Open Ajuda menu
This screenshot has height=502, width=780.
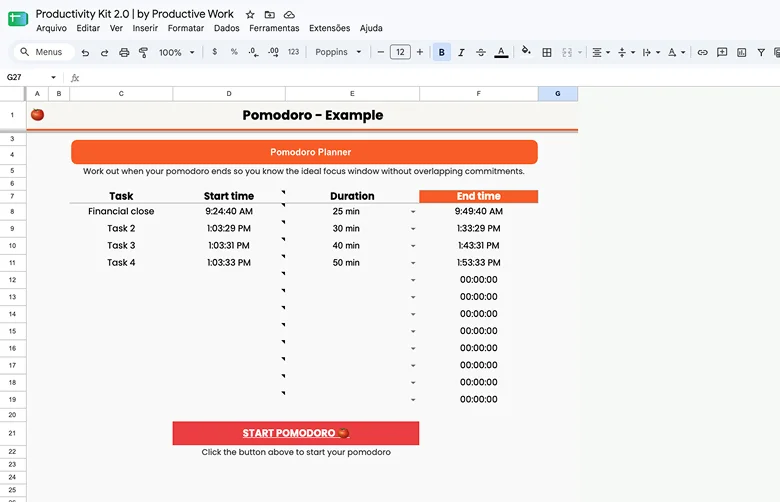click(x=371, y=28)
